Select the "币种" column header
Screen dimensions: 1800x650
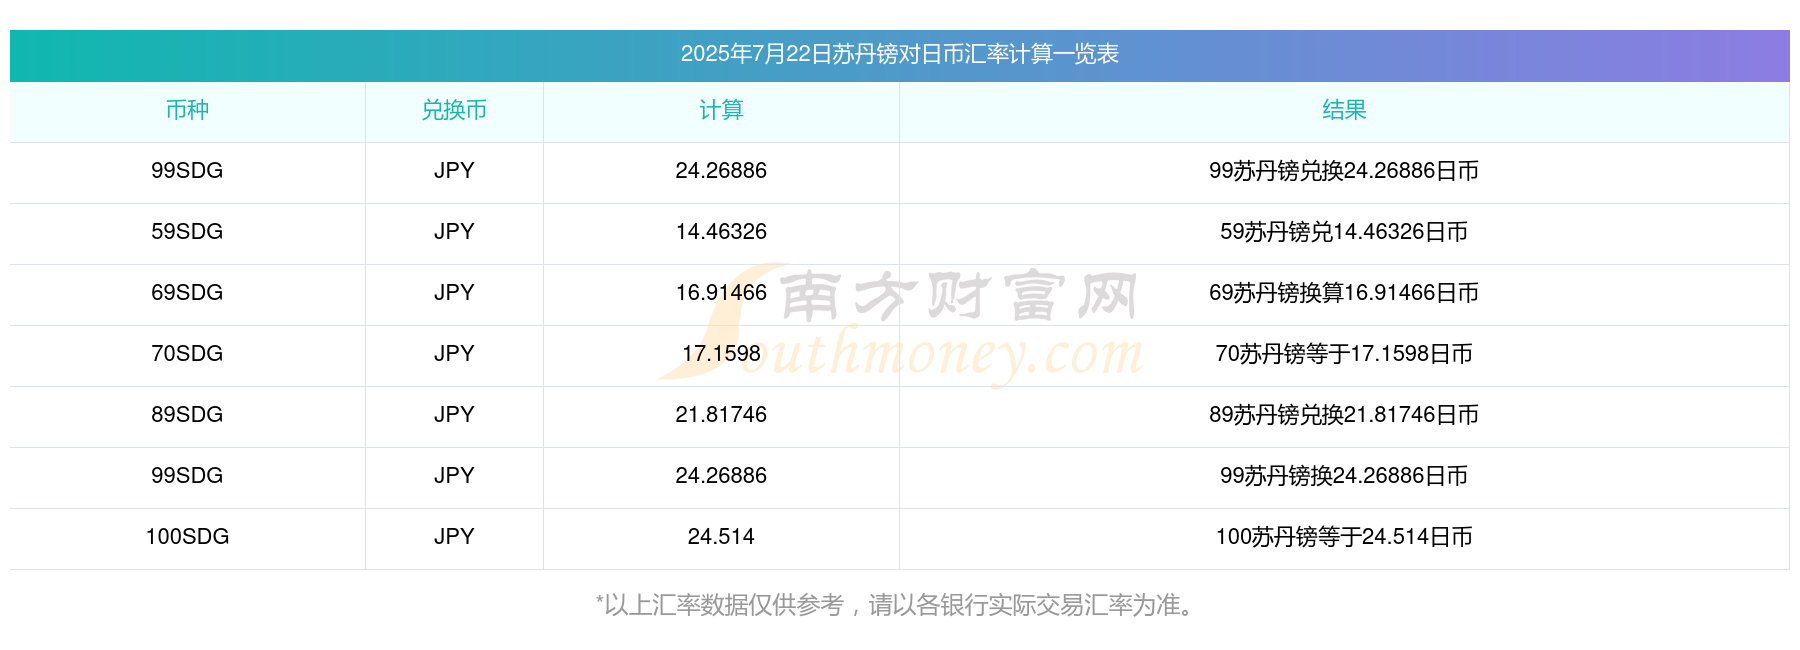pos(187,110)
